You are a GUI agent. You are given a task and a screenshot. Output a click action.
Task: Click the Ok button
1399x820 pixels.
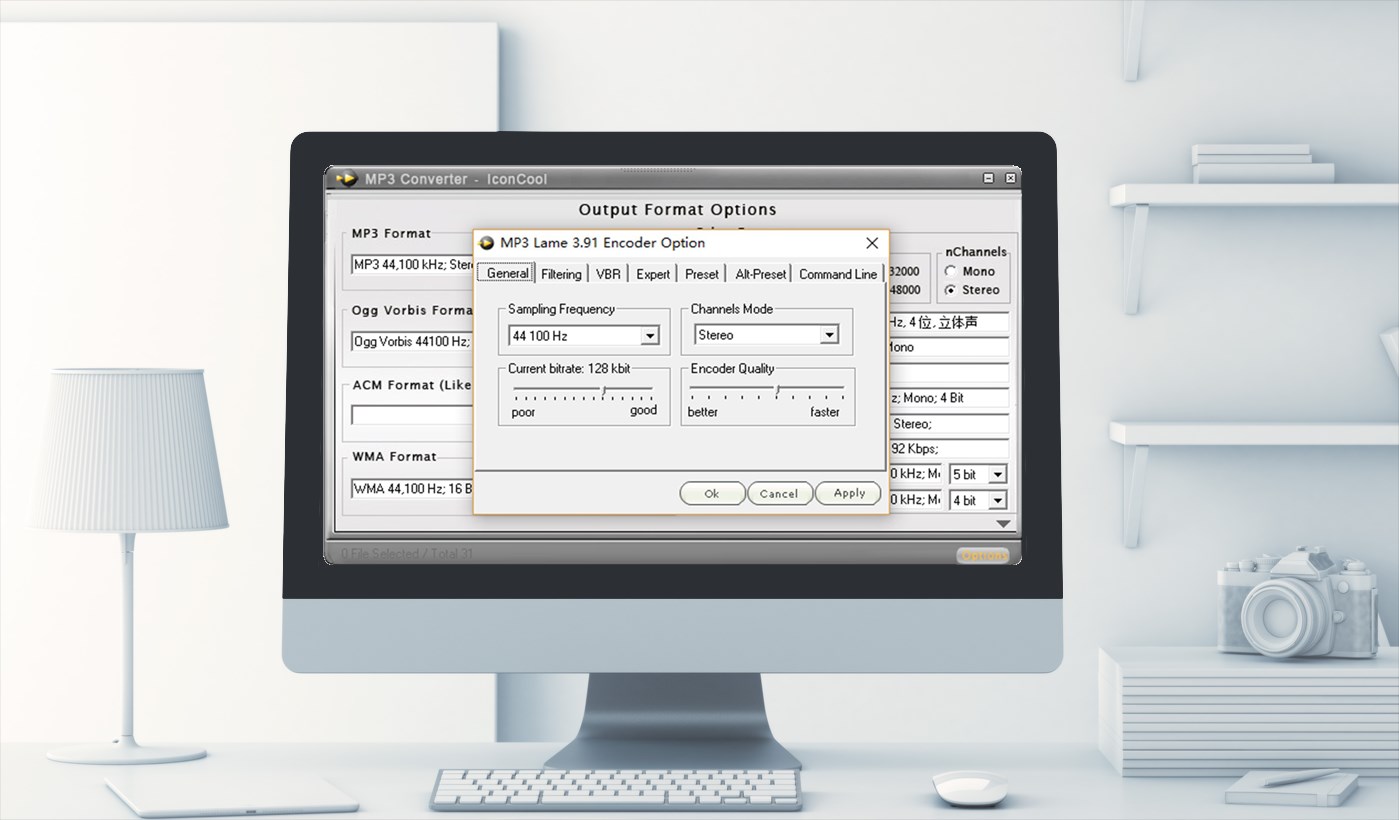(712, 493)
